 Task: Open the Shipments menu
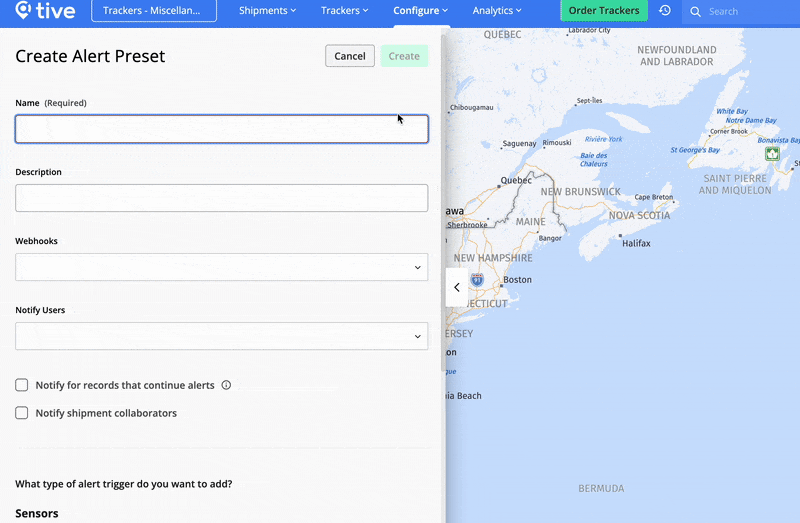pyautogui.click(x=267, y=11)
